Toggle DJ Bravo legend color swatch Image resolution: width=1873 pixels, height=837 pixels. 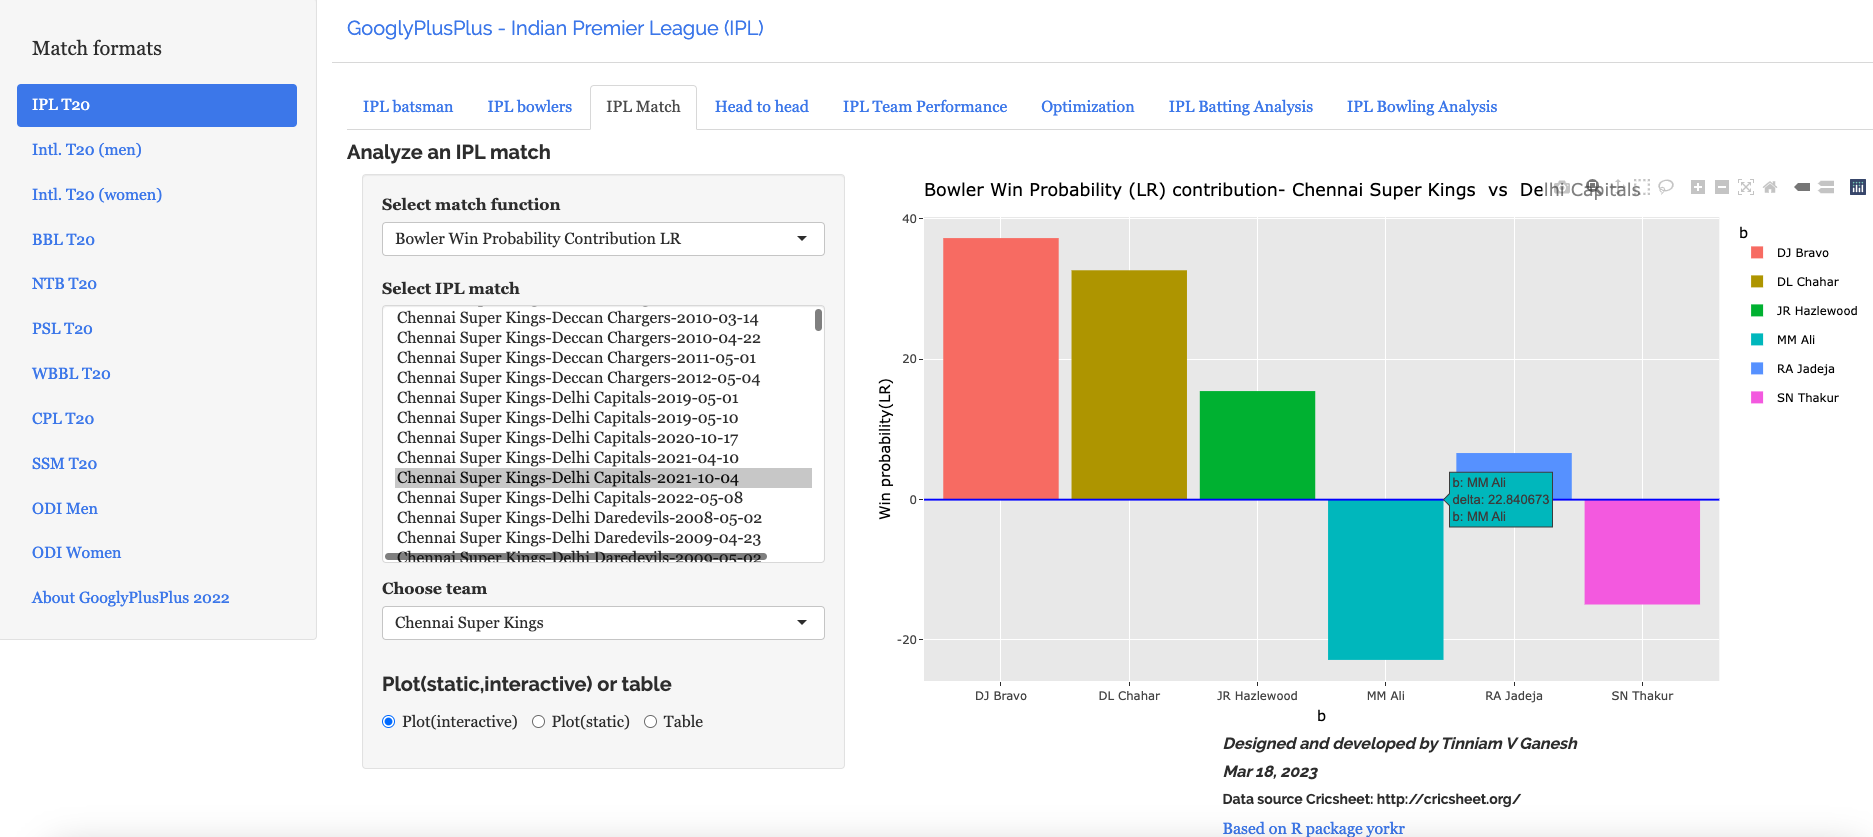click(1757, 253)
